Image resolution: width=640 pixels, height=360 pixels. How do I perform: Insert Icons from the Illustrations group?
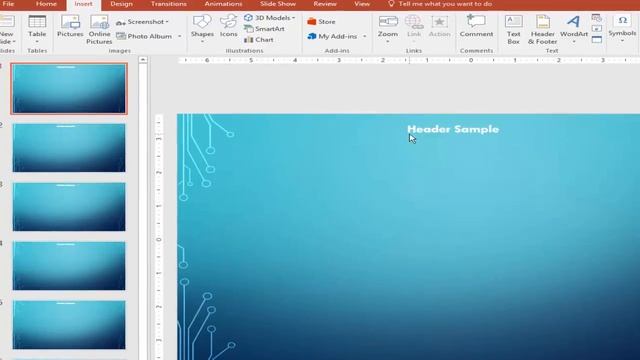229,26
